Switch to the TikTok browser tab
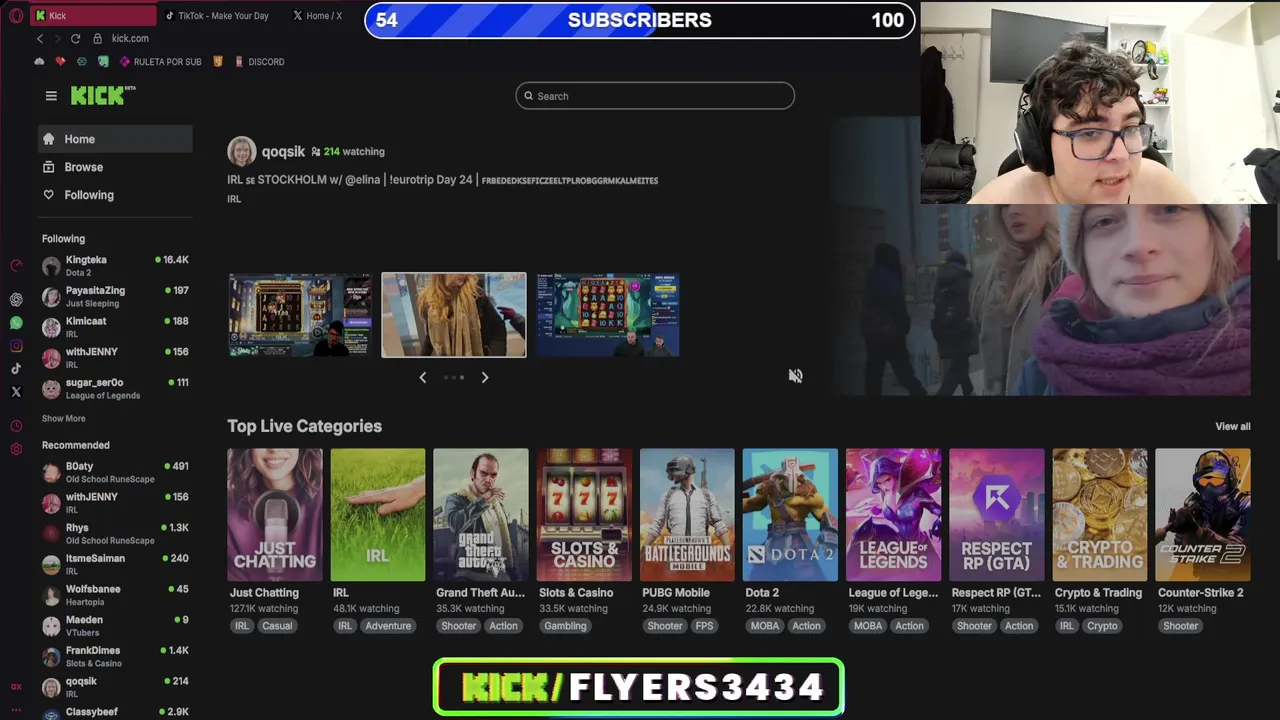 point(220,15)
